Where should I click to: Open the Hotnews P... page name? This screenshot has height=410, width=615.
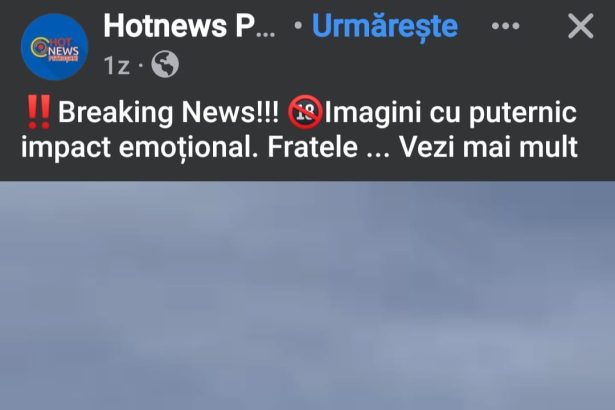[x=189, y=26]
